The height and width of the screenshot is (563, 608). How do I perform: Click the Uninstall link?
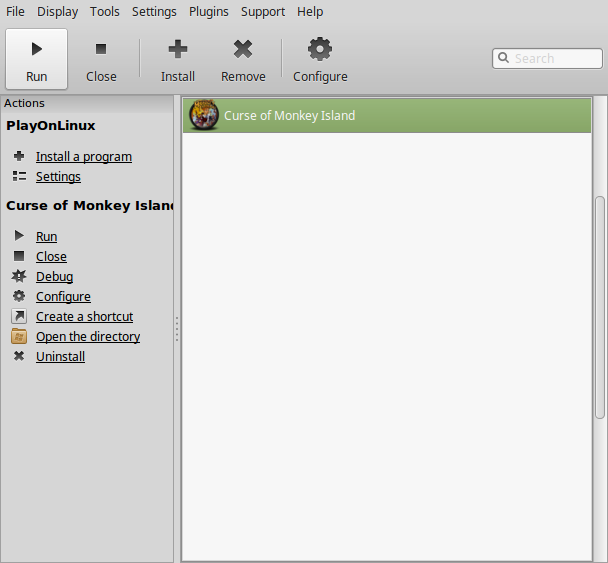tap(60, 357)
